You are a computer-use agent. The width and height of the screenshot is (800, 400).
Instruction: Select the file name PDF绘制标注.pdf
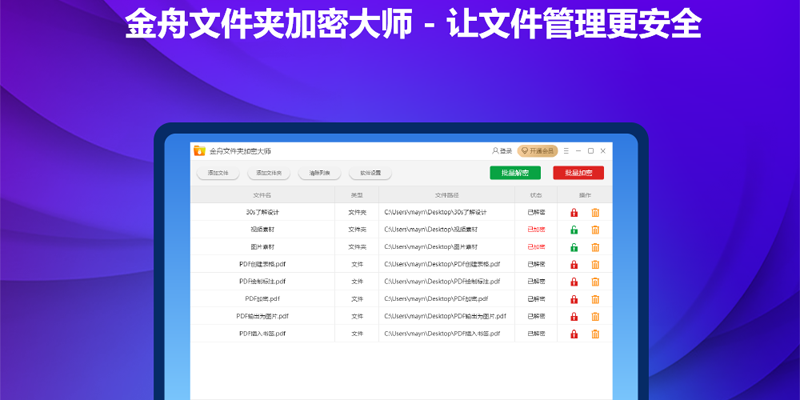coord(262,282)
